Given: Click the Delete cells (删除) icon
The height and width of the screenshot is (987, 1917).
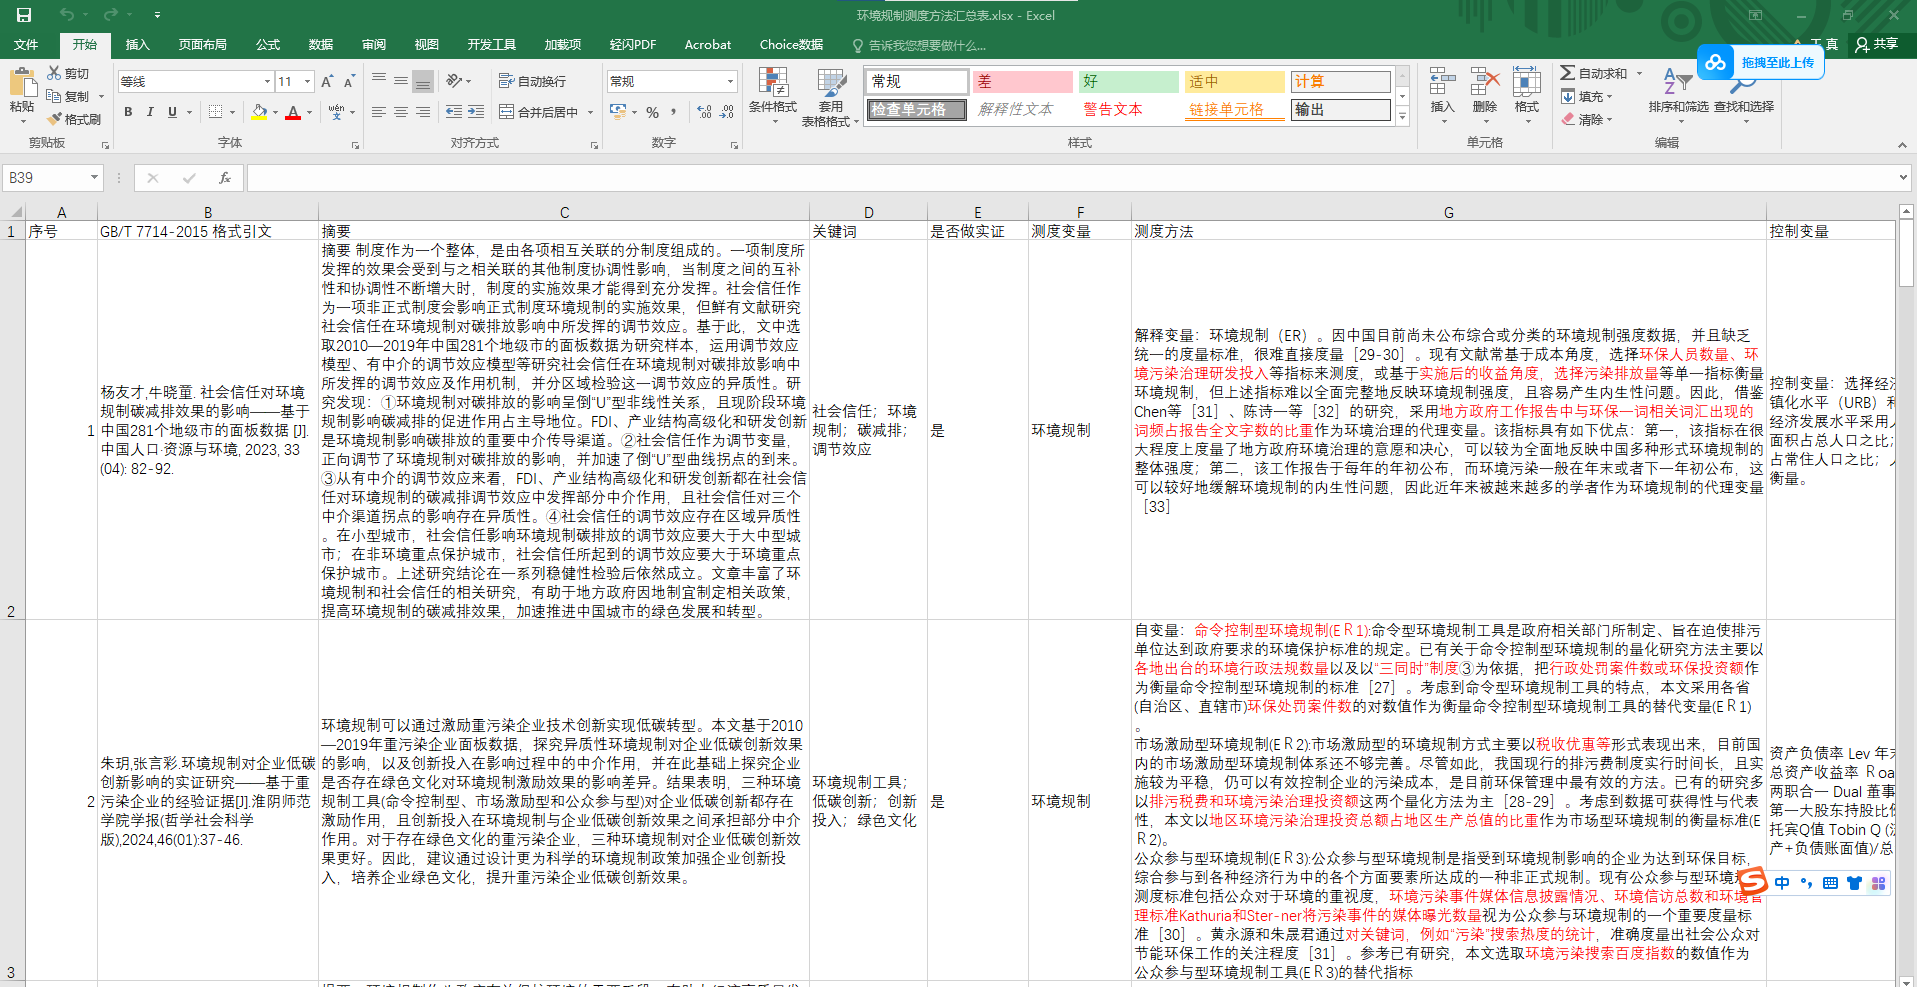Looking at the screenshot, I should click(x=1484, y=84).
